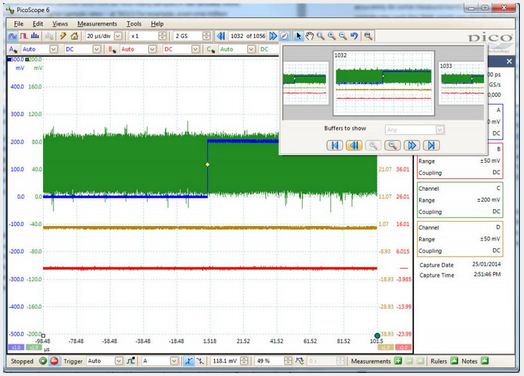The width and height of the screenshot is (524, 376).
Task: Go to previous waveform buffer in toolbar
Action: (x=221, y=36)
